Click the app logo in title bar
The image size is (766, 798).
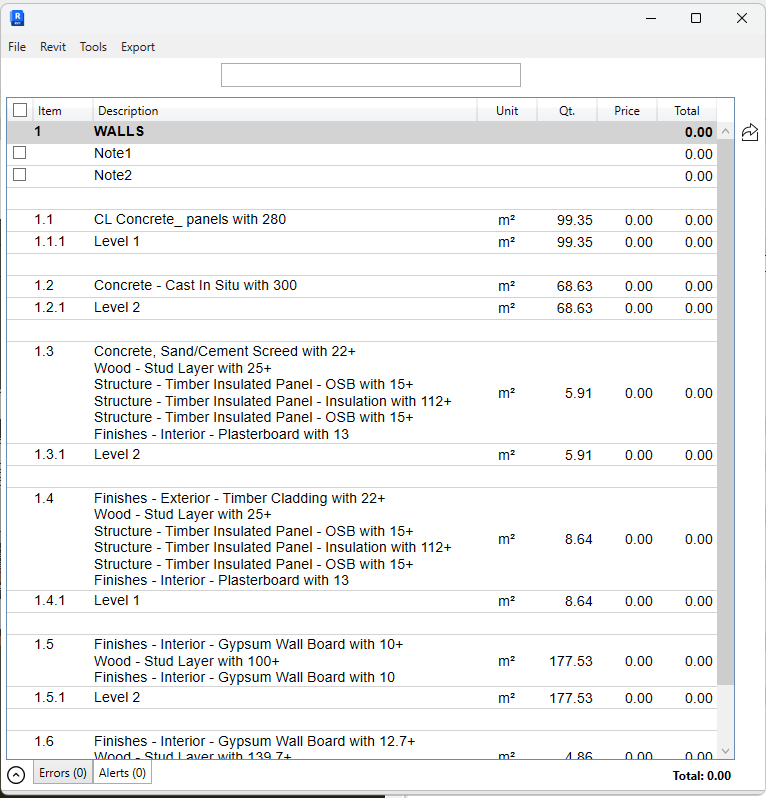click(x=17, y=18)
